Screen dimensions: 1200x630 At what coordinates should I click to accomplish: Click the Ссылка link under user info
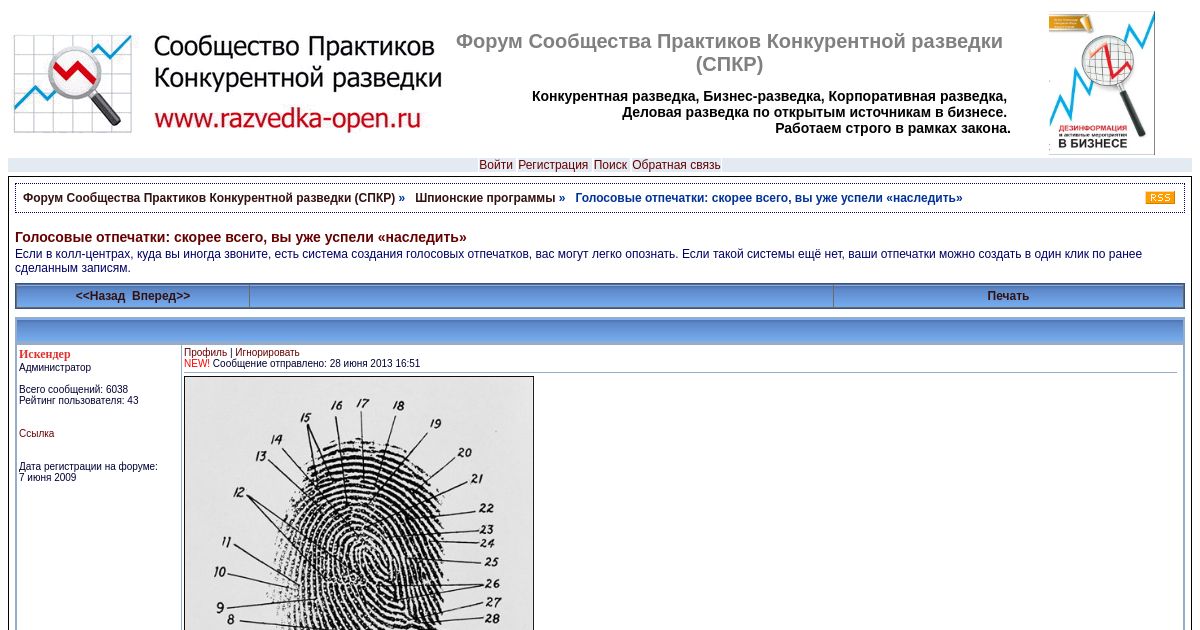[x=37, y=433]
